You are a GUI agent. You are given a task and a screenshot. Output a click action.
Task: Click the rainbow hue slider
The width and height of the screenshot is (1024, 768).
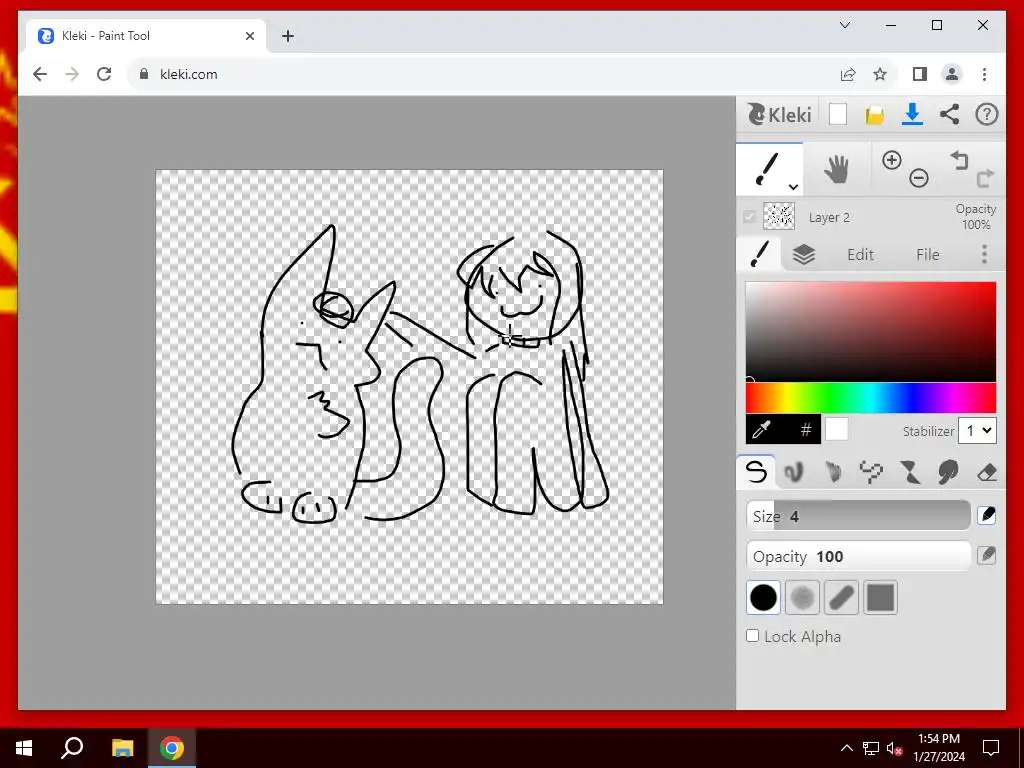[871, 398]
